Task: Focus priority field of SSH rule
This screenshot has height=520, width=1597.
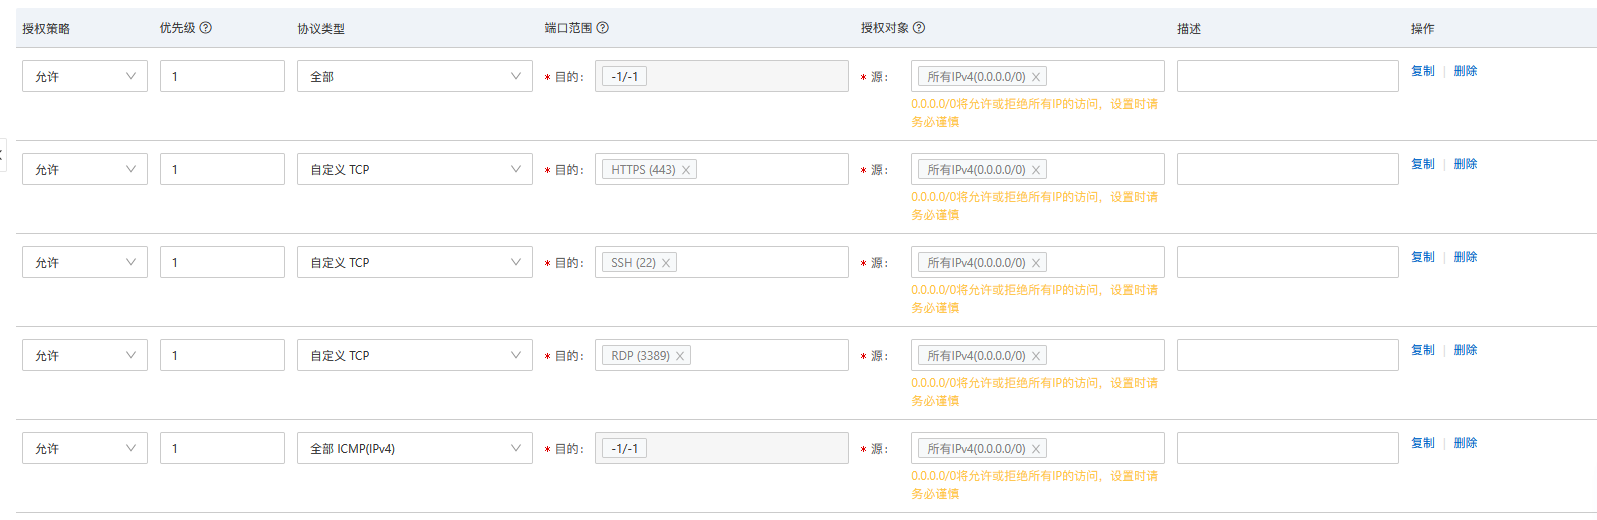Action: pos(222,262)
